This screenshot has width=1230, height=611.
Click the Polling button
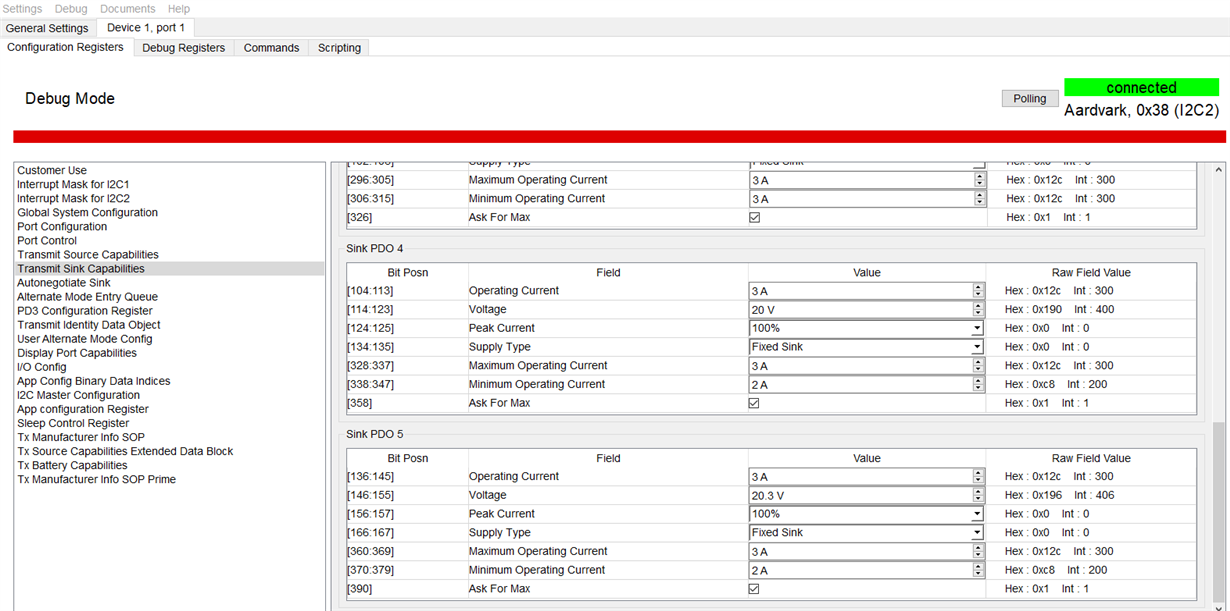[1029, 98]
